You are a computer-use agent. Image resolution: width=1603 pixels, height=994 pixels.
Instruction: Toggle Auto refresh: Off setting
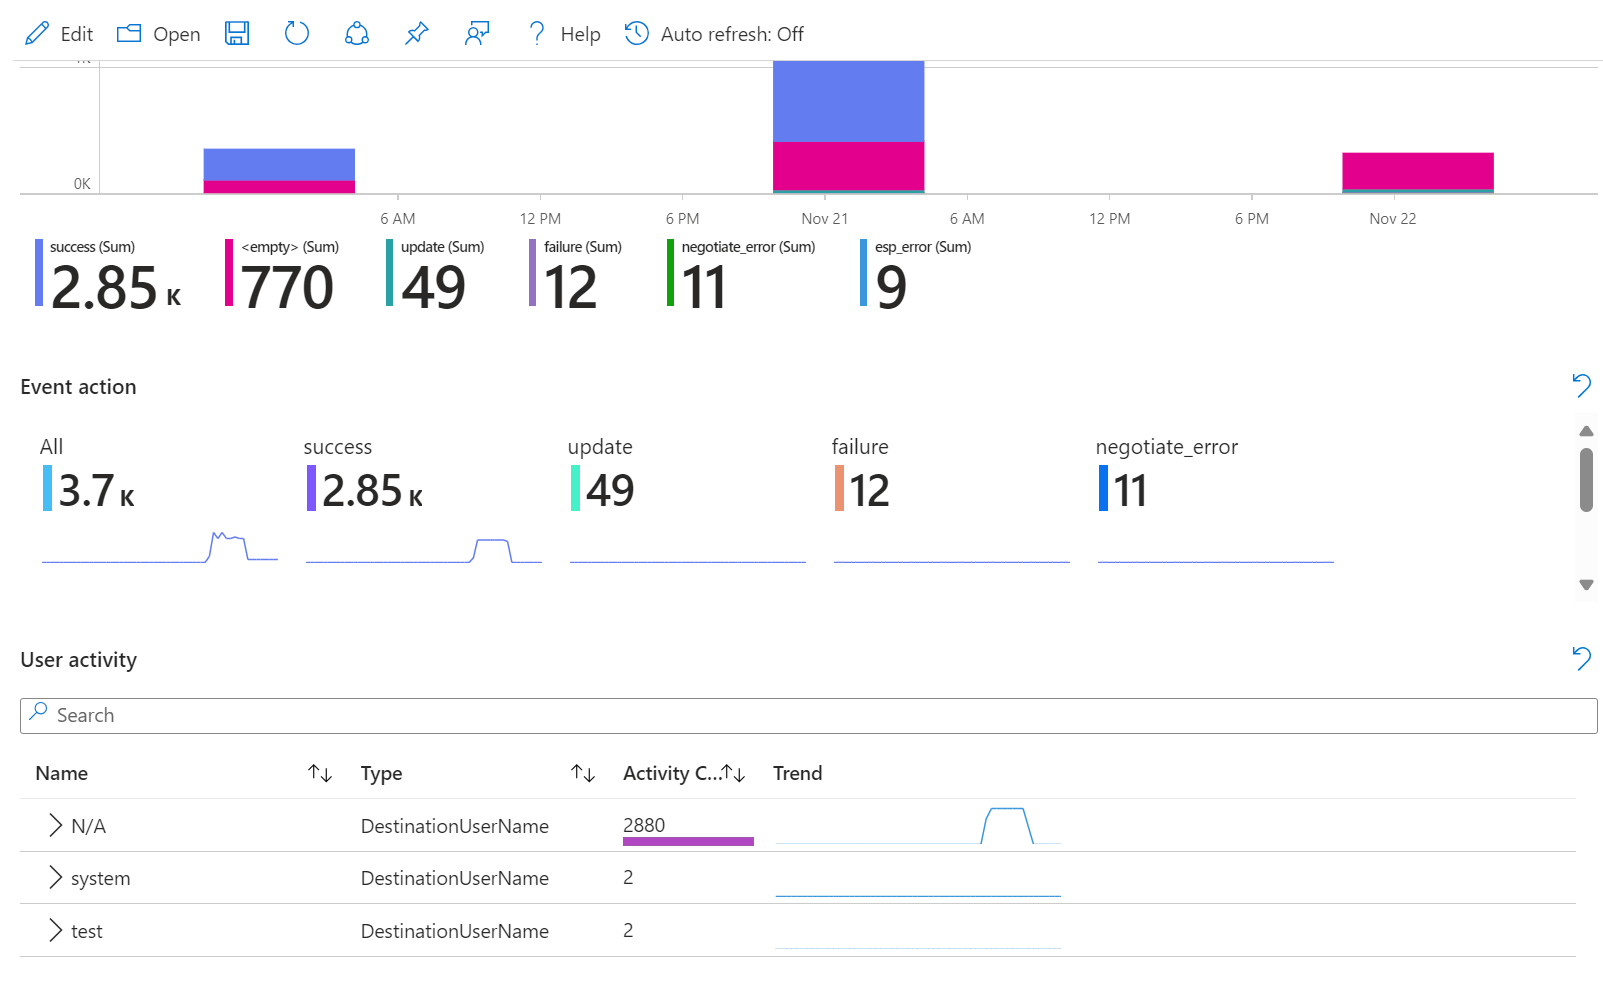click(714, 34)
